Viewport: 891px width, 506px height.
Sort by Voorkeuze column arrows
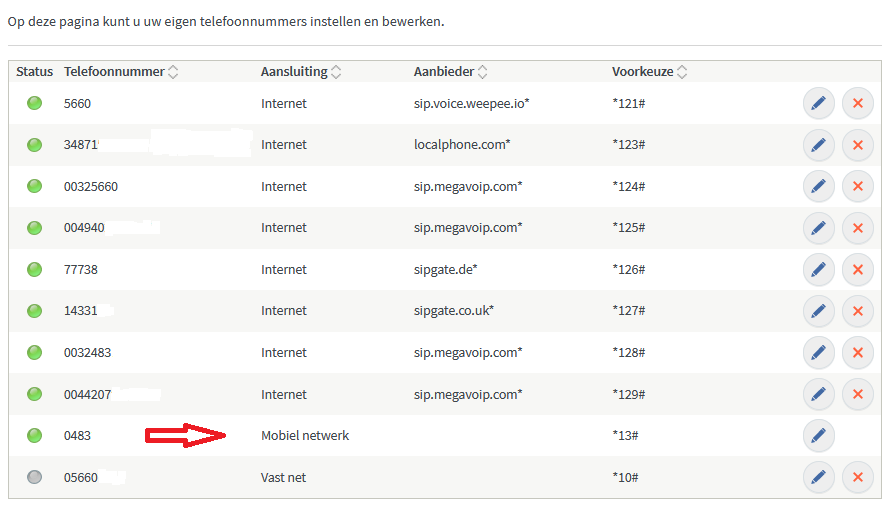pyautogui.click(x=682, y=72)
